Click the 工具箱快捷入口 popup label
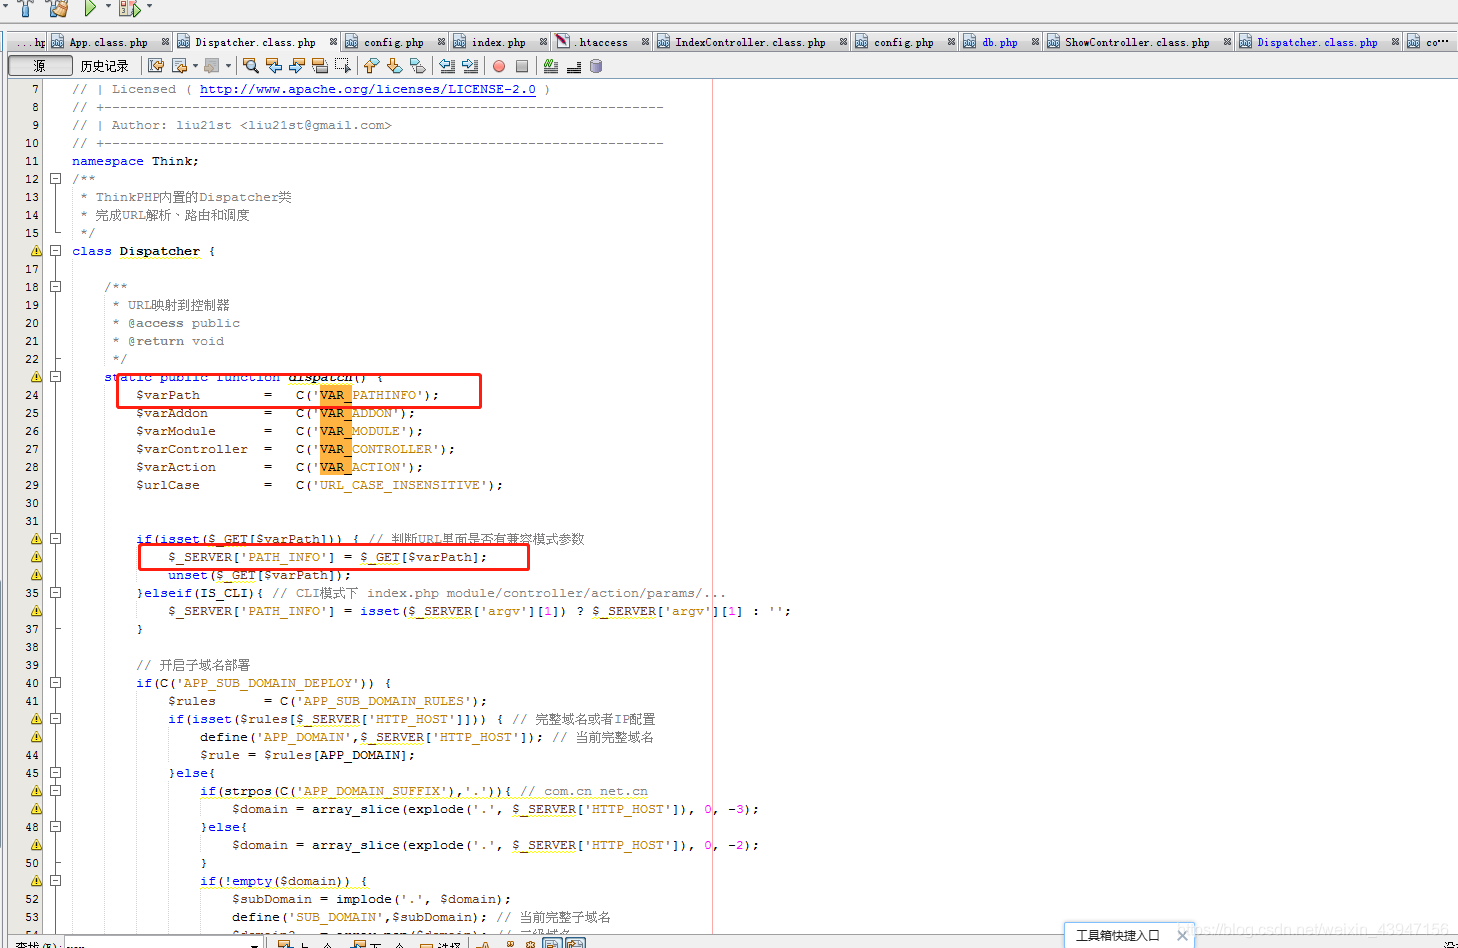This screenshot has width=1458, height=948. (x=1118, y=936)
